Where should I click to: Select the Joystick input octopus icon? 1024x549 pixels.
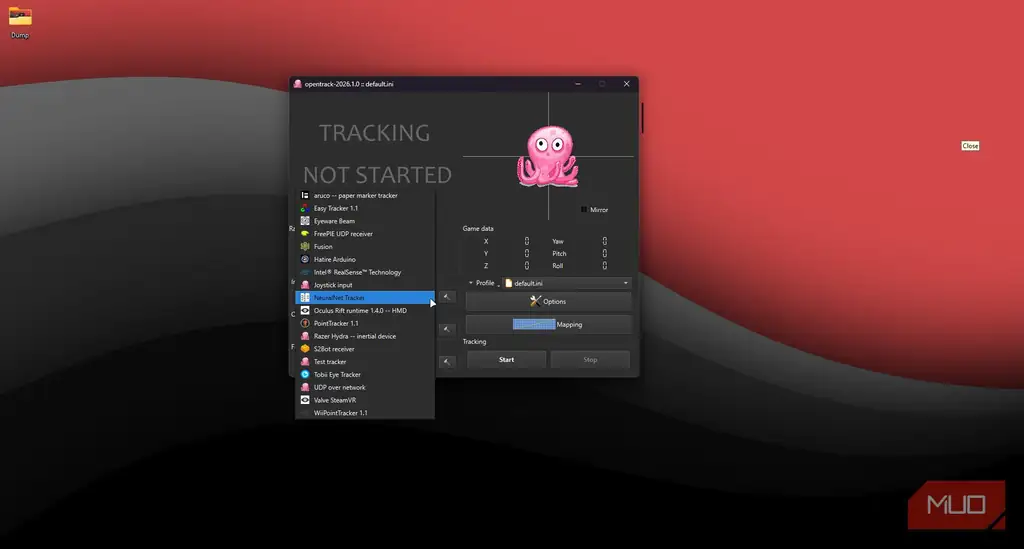tap(305, 285)
